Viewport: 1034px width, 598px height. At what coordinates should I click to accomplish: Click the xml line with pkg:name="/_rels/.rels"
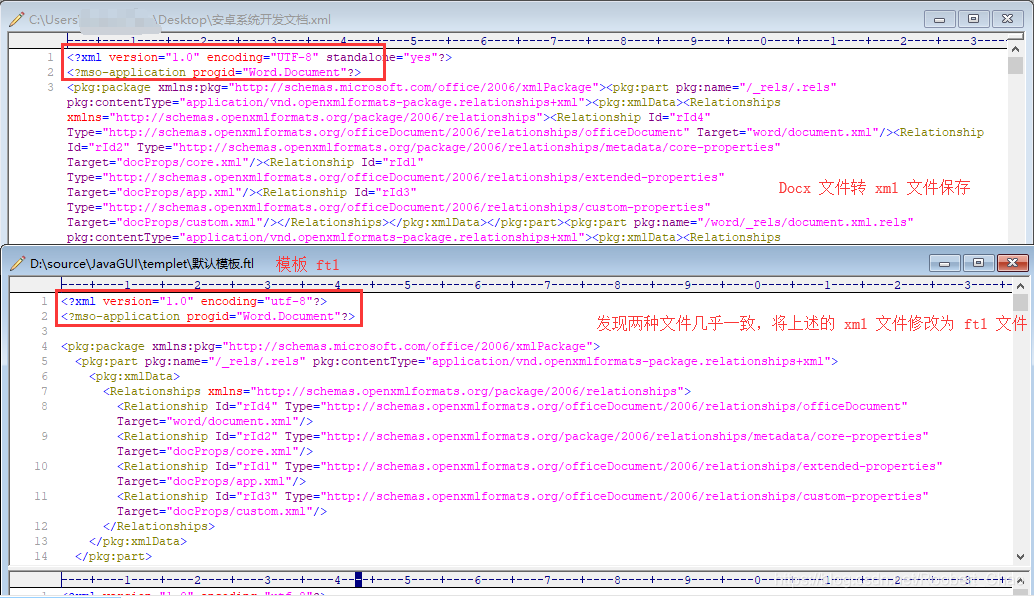[452, 87]
